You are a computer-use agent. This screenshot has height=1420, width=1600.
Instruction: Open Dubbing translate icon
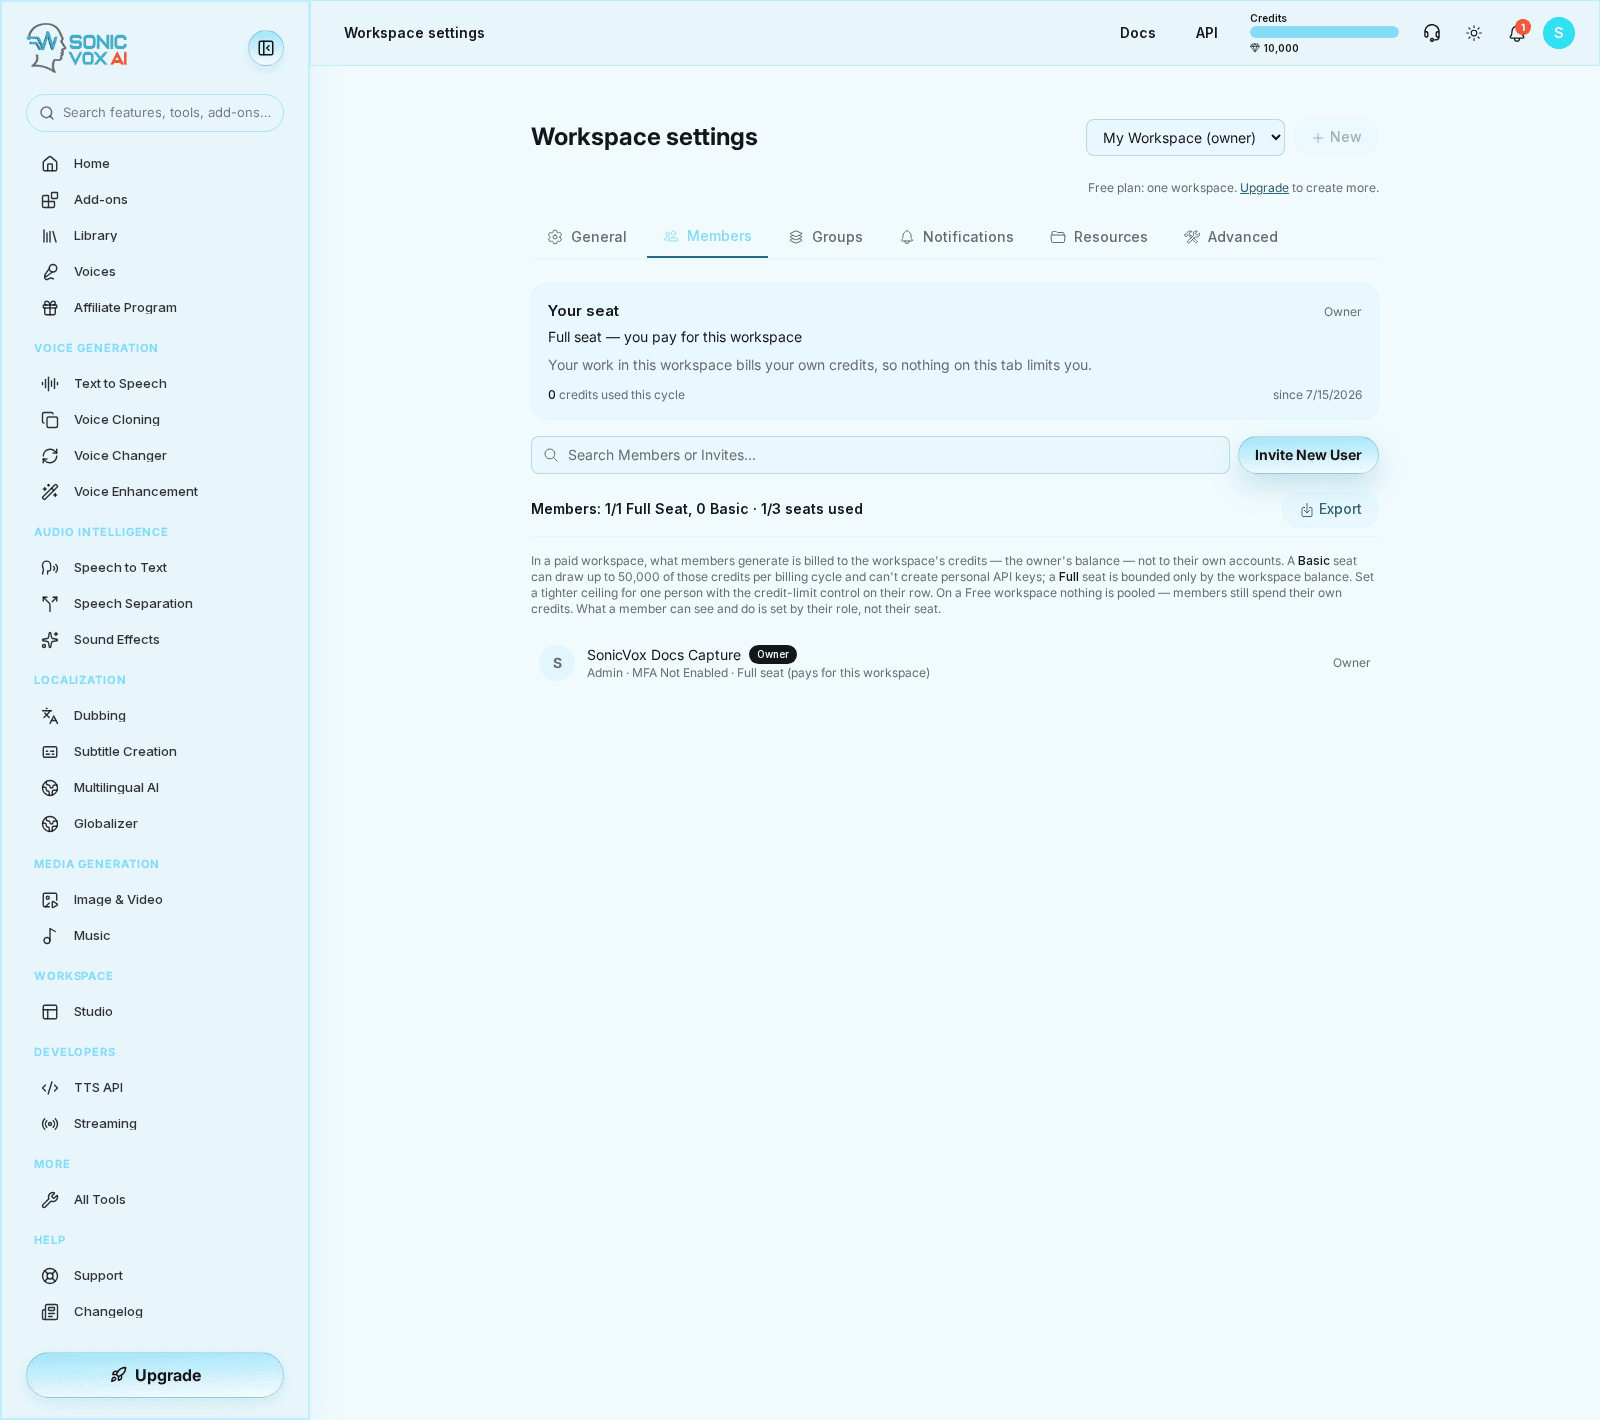tap(50, 716)
